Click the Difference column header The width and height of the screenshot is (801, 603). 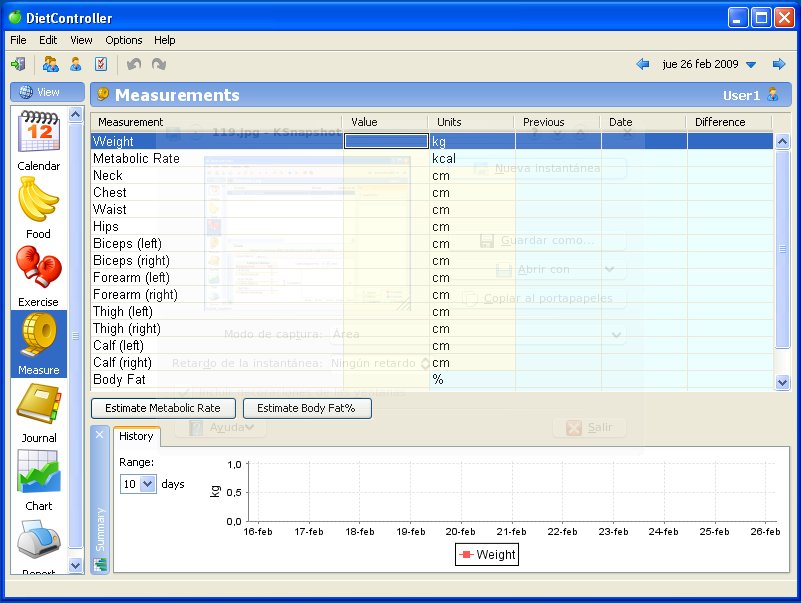(729, 122)
